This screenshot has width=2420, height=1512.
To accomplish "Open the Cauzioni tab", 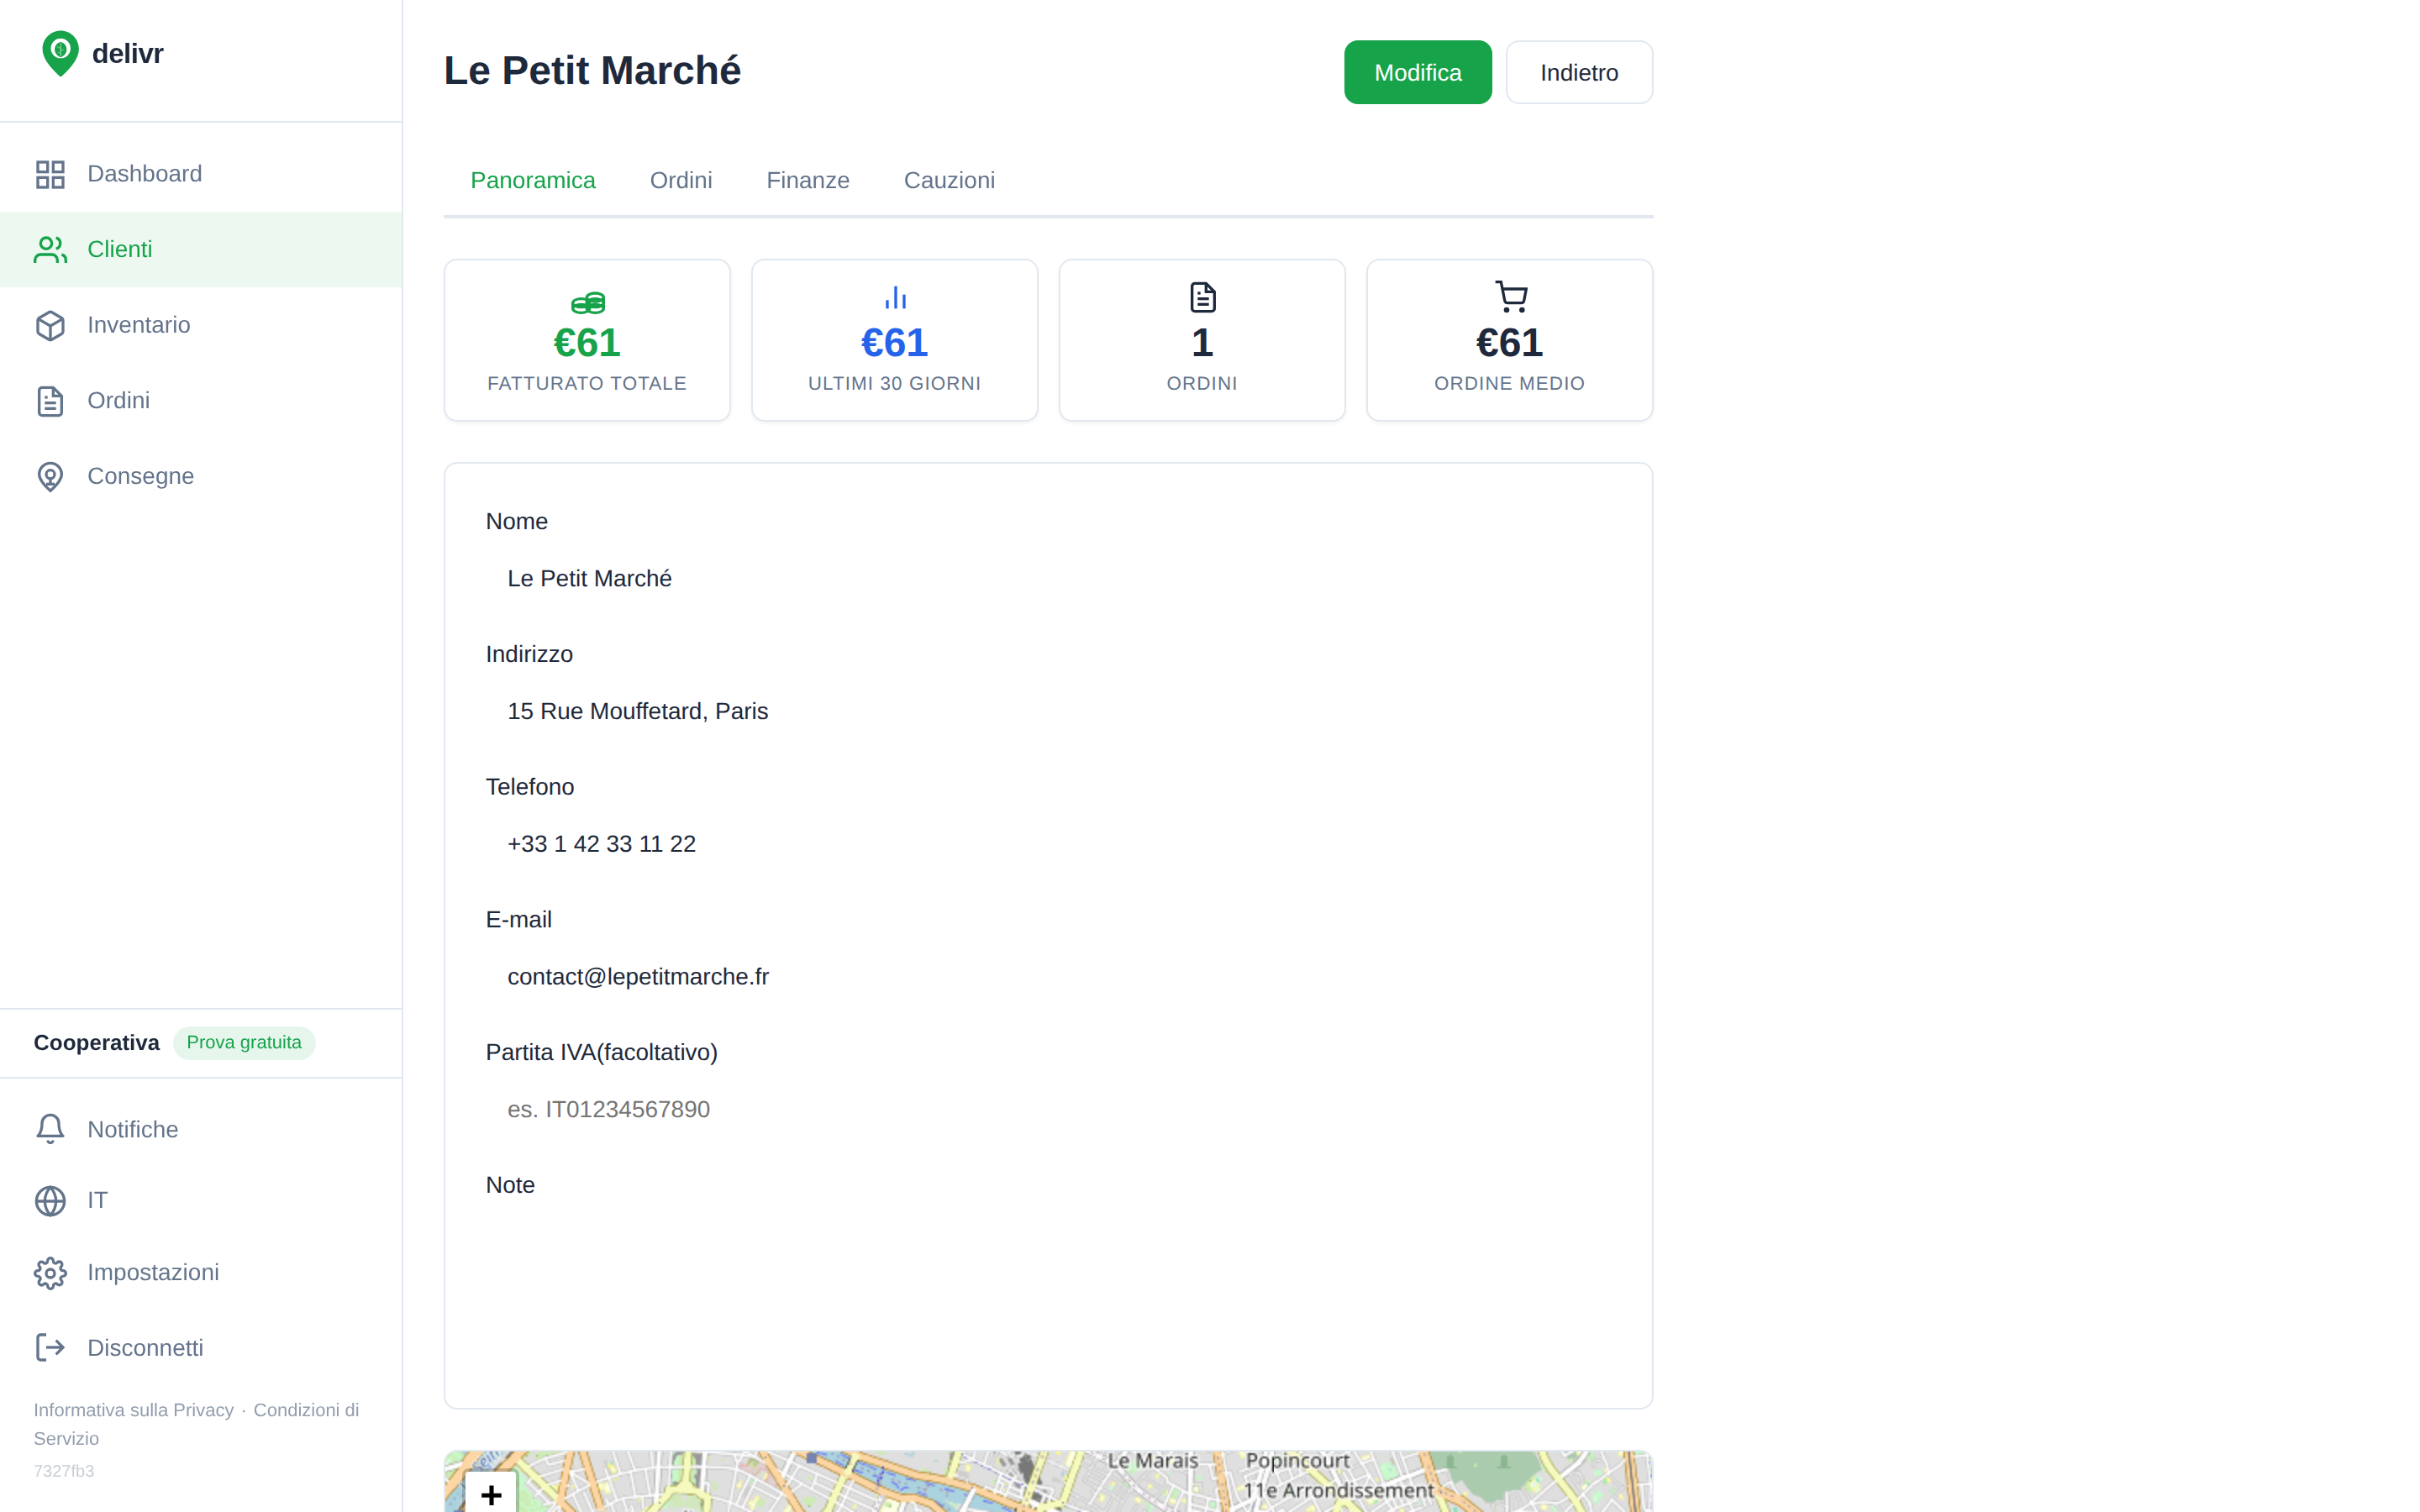I will click(x=949, y=180).
